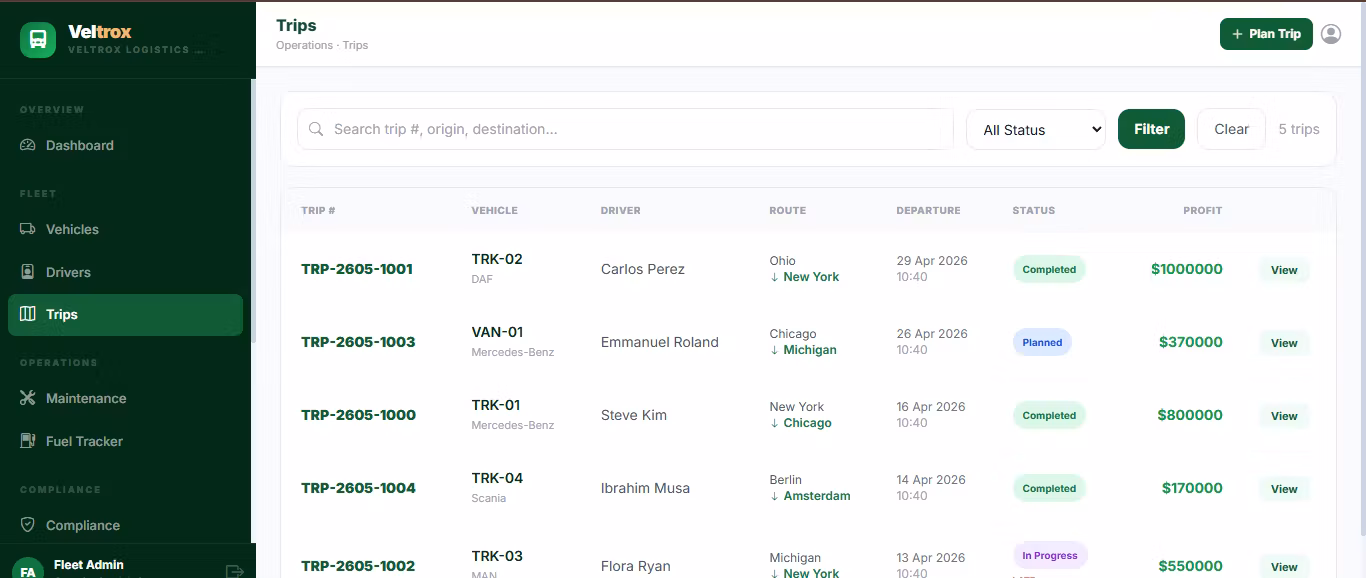Click the Veltrox bus logo icon

38,40
